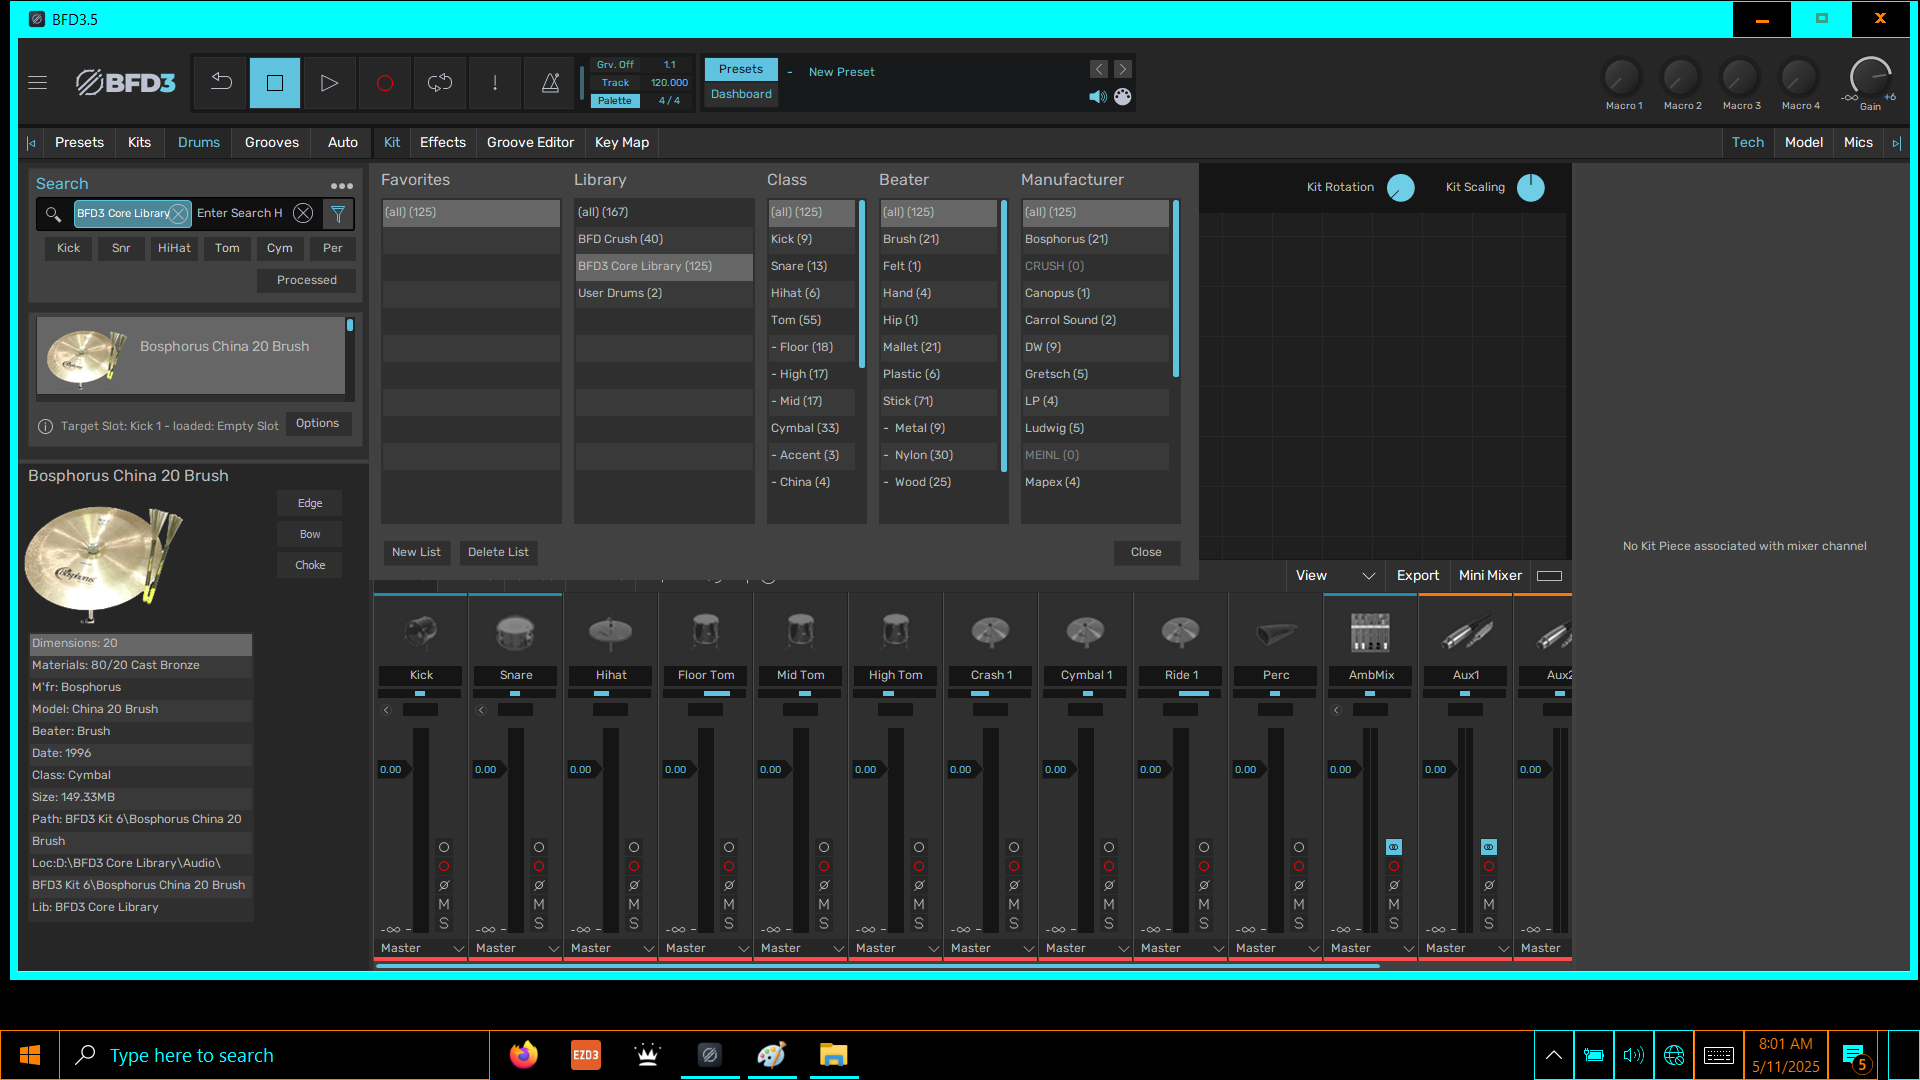Solo the Ride 1 channel
Screen dimensions: 1920x1080
(x=1204, y=923)
